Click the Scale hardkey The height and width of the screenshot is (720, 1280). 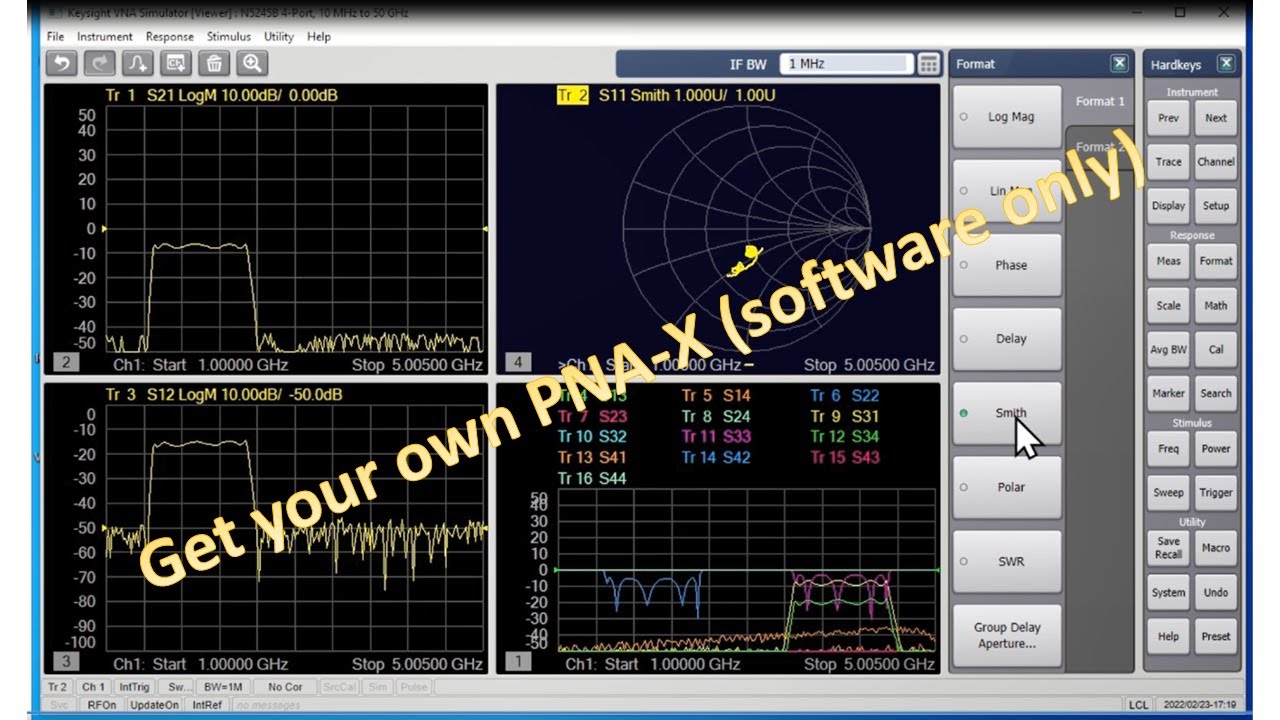(1168, 306)
